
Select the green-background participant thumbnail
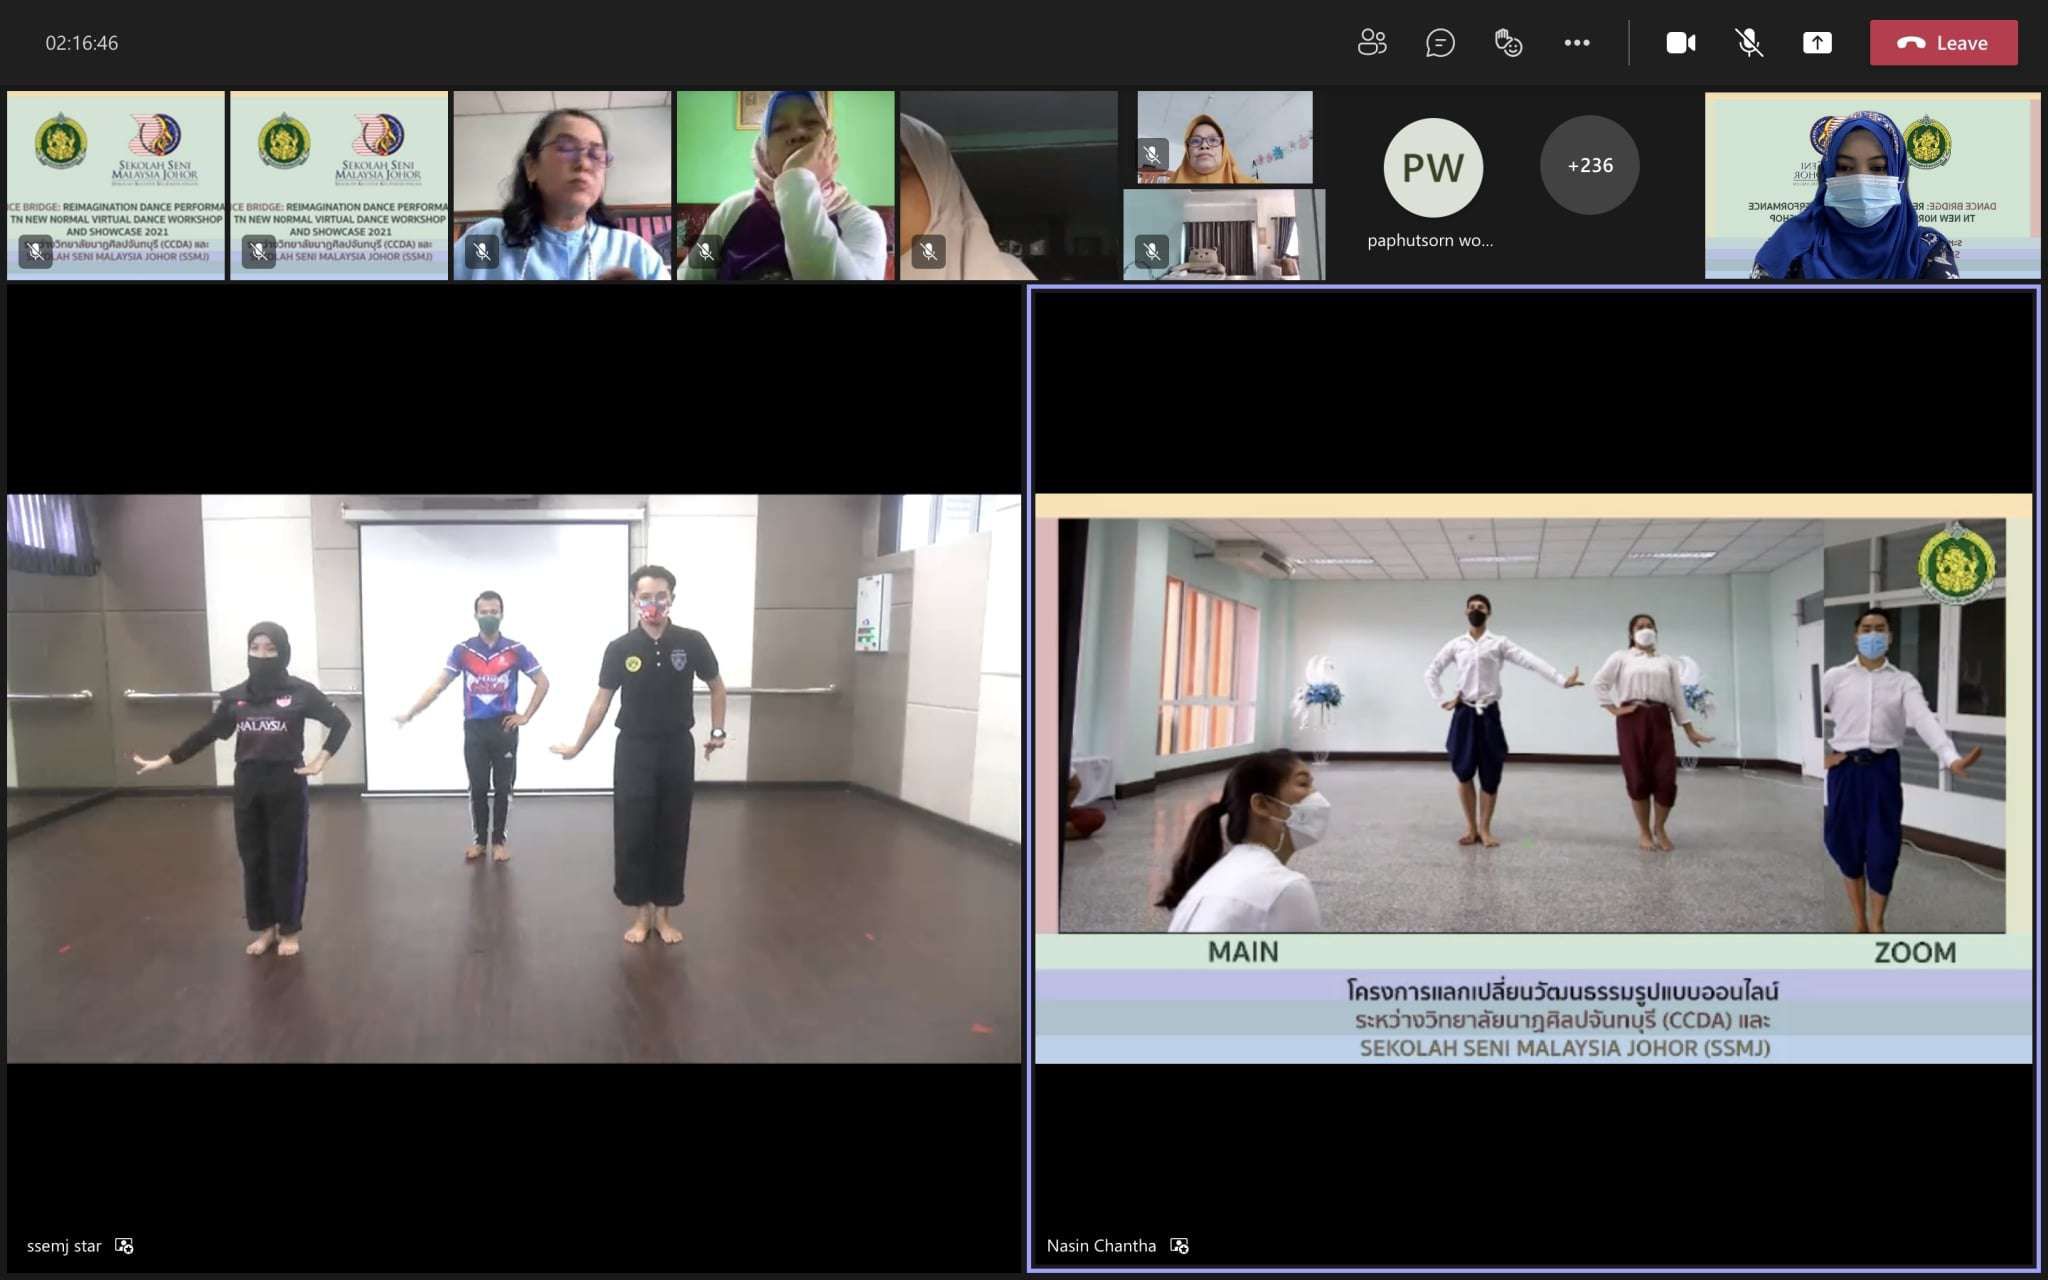pyautogui.click(x=785, y=185)
